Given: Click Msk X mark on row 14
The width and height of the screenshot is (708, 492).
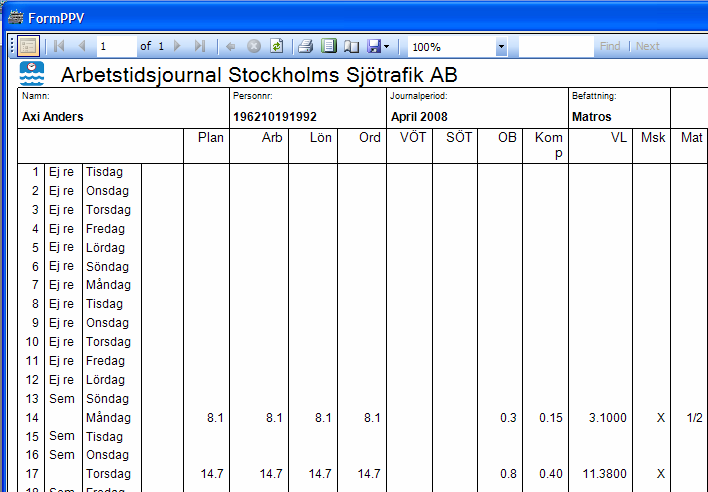Looking at the screenshot, I should pos(661,418).
